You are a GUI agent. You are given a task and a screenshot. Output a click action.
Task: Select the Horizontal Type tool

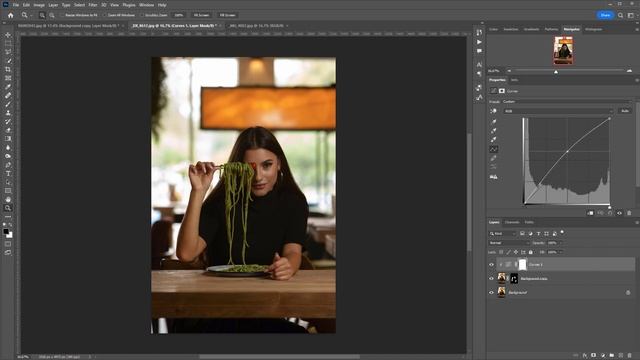pyautogui.click(x=8, y=173)
